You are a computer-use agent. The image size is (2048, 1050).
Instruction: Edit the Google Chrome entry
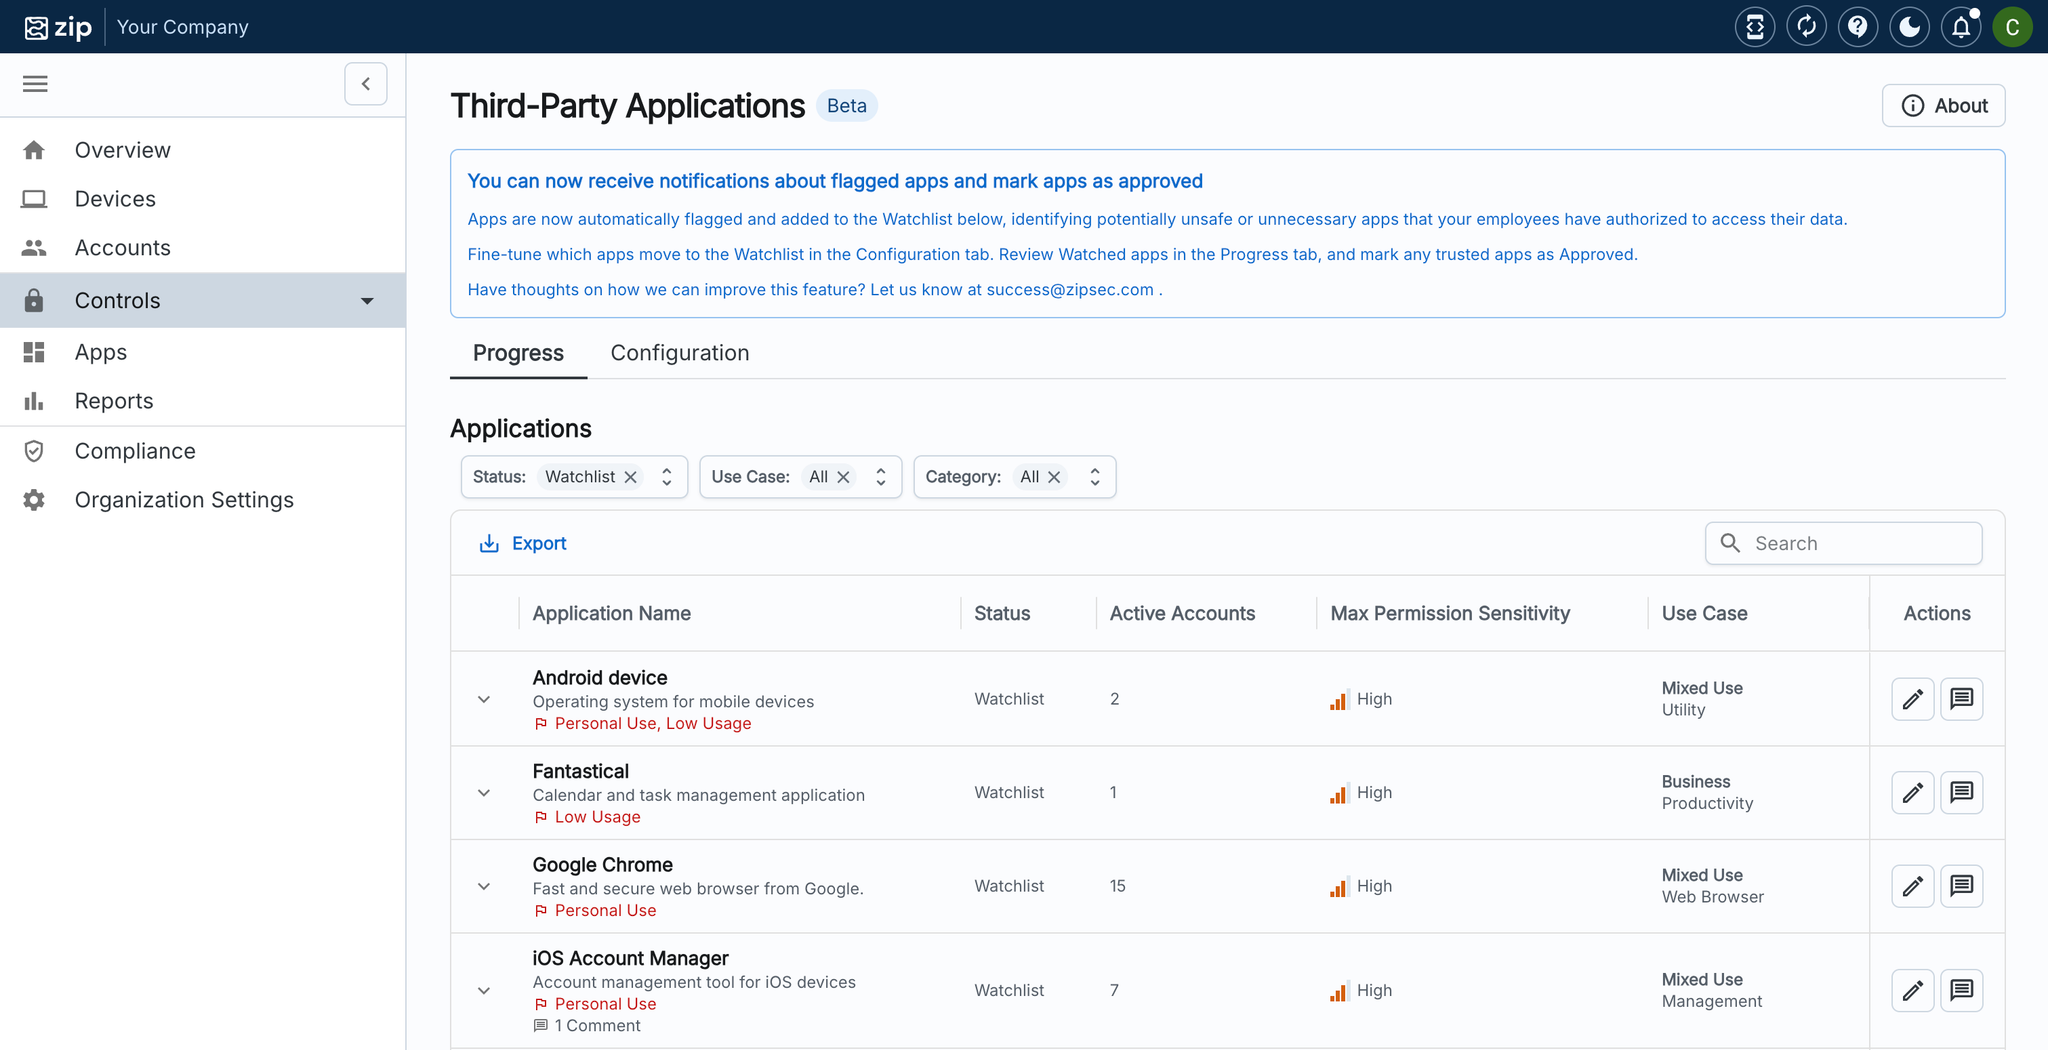[1912, 886]
